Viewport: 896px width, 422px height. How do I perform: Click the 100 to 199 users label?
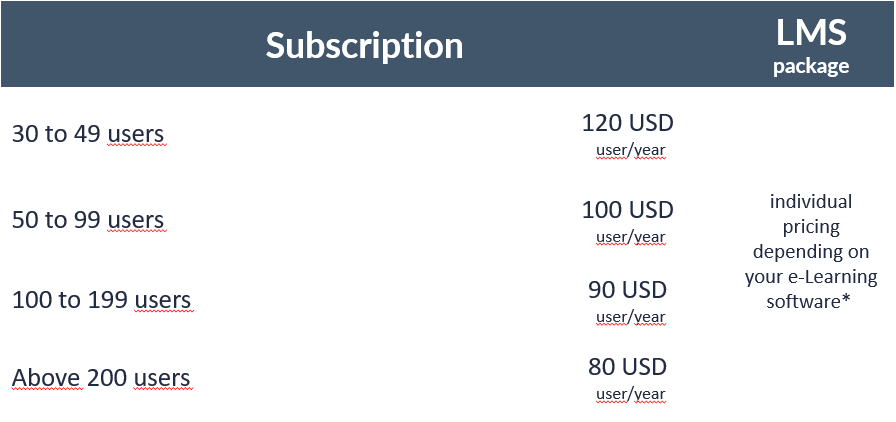tap(101, 300)
